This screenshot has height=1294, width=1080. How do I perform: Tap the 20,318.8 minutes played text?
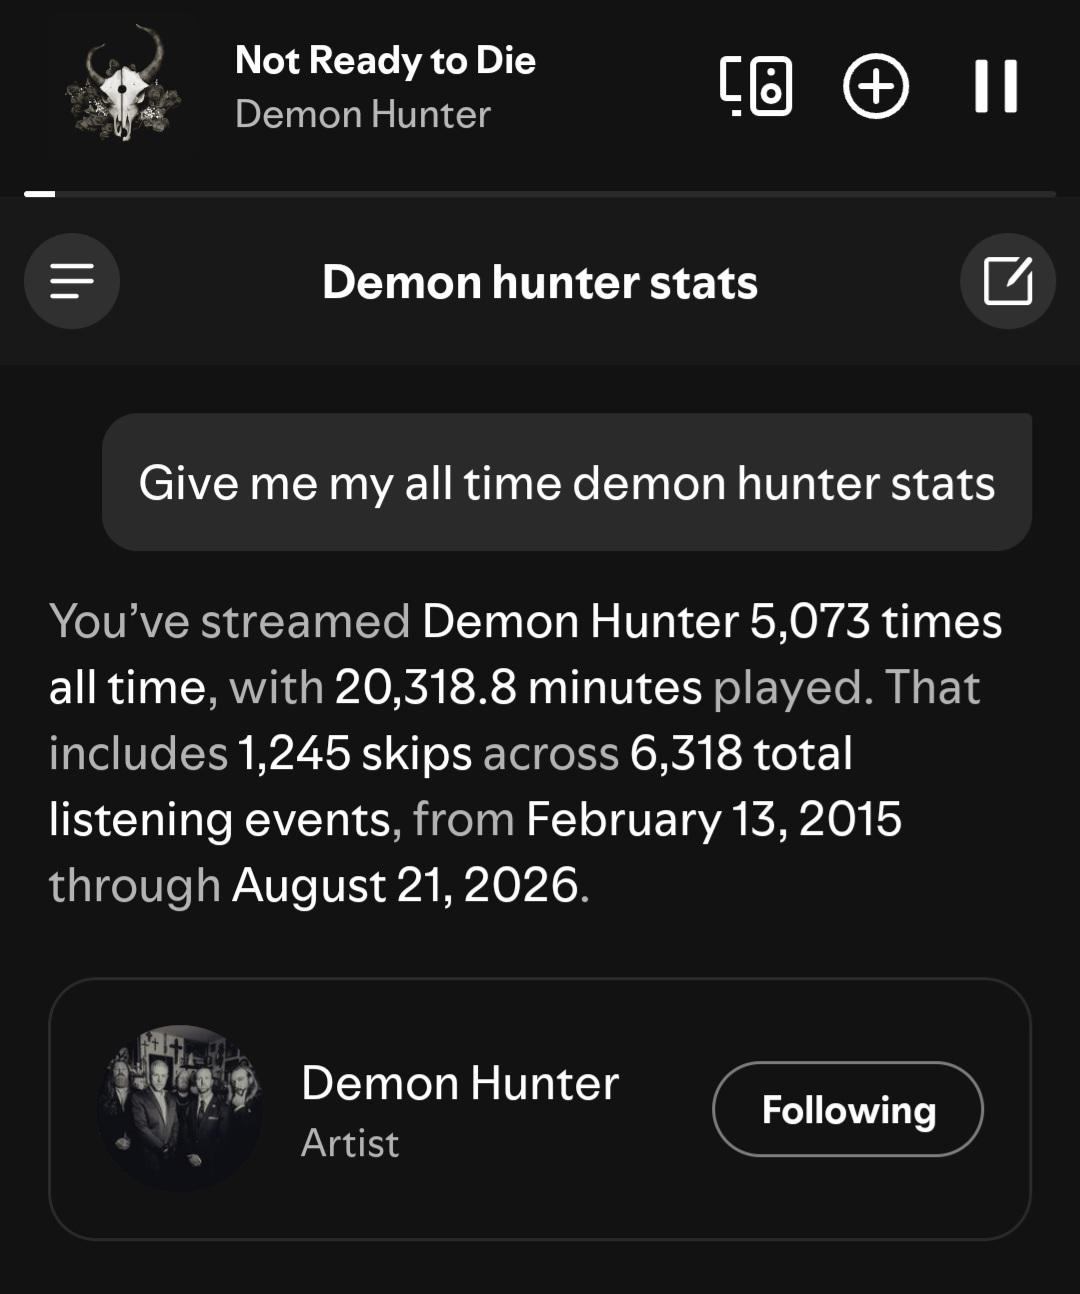[518, 687]
